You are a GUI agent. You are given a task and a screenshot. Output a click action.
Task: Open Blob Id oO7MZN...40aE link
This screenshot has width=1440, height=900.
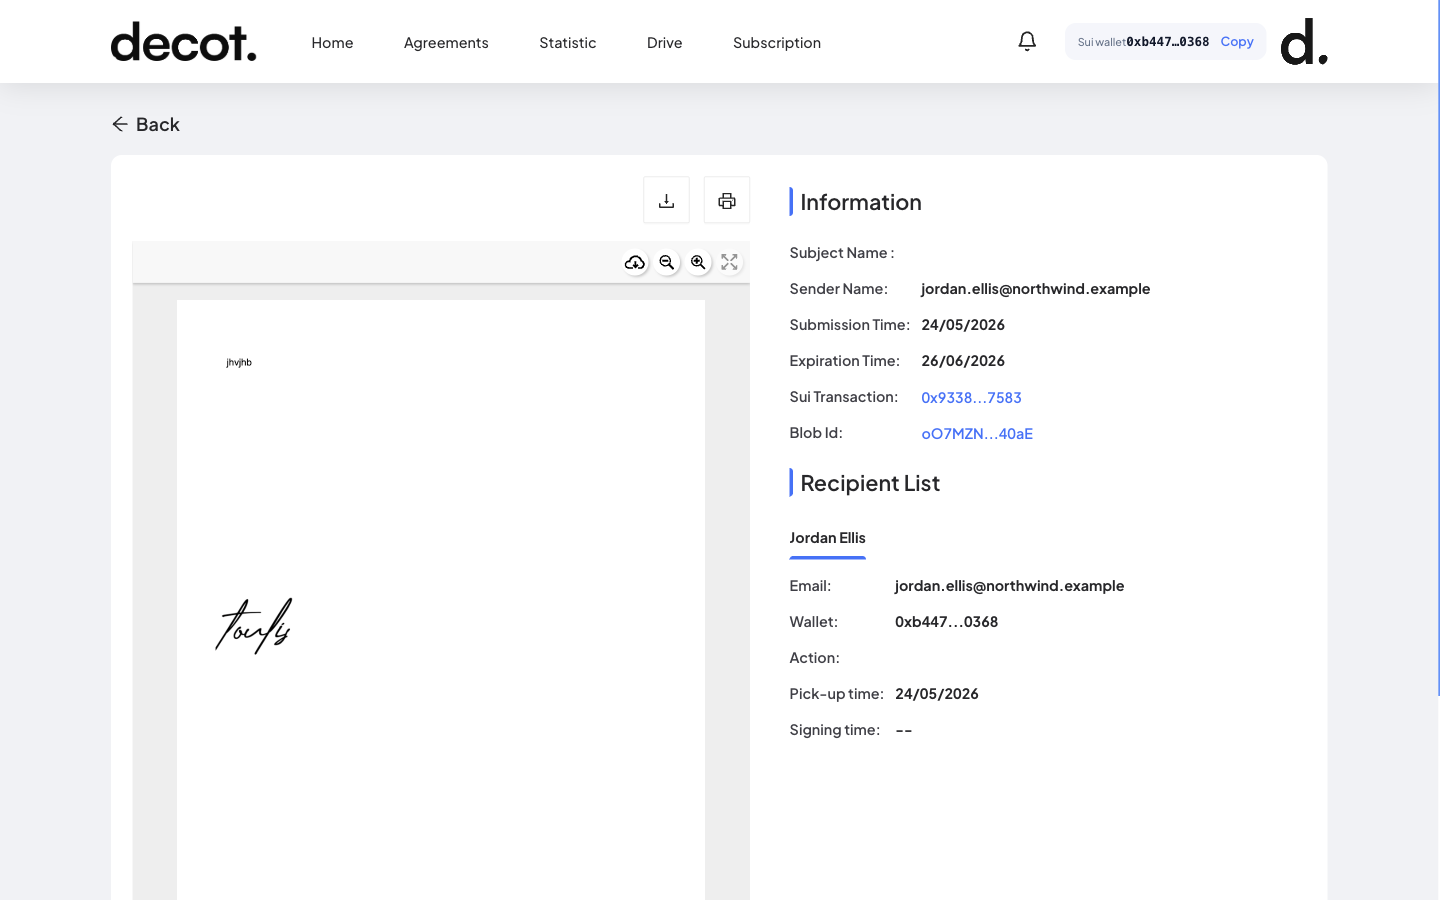(x=977, y=433)
